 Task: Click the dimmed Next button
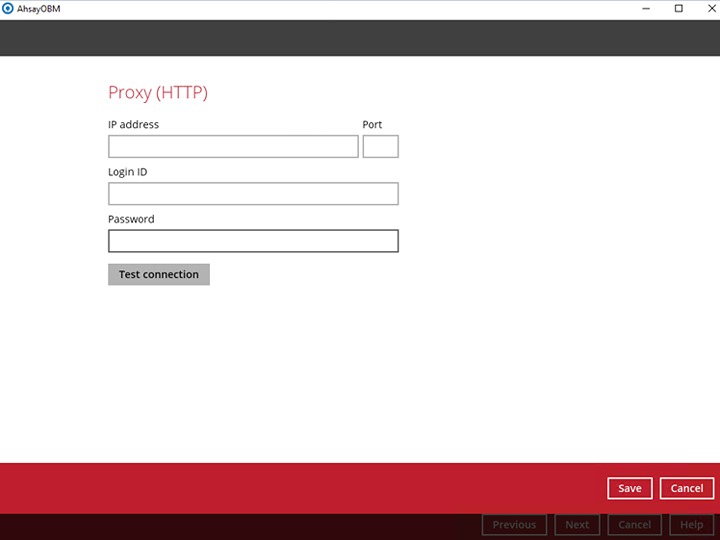(x=577, y=525)
